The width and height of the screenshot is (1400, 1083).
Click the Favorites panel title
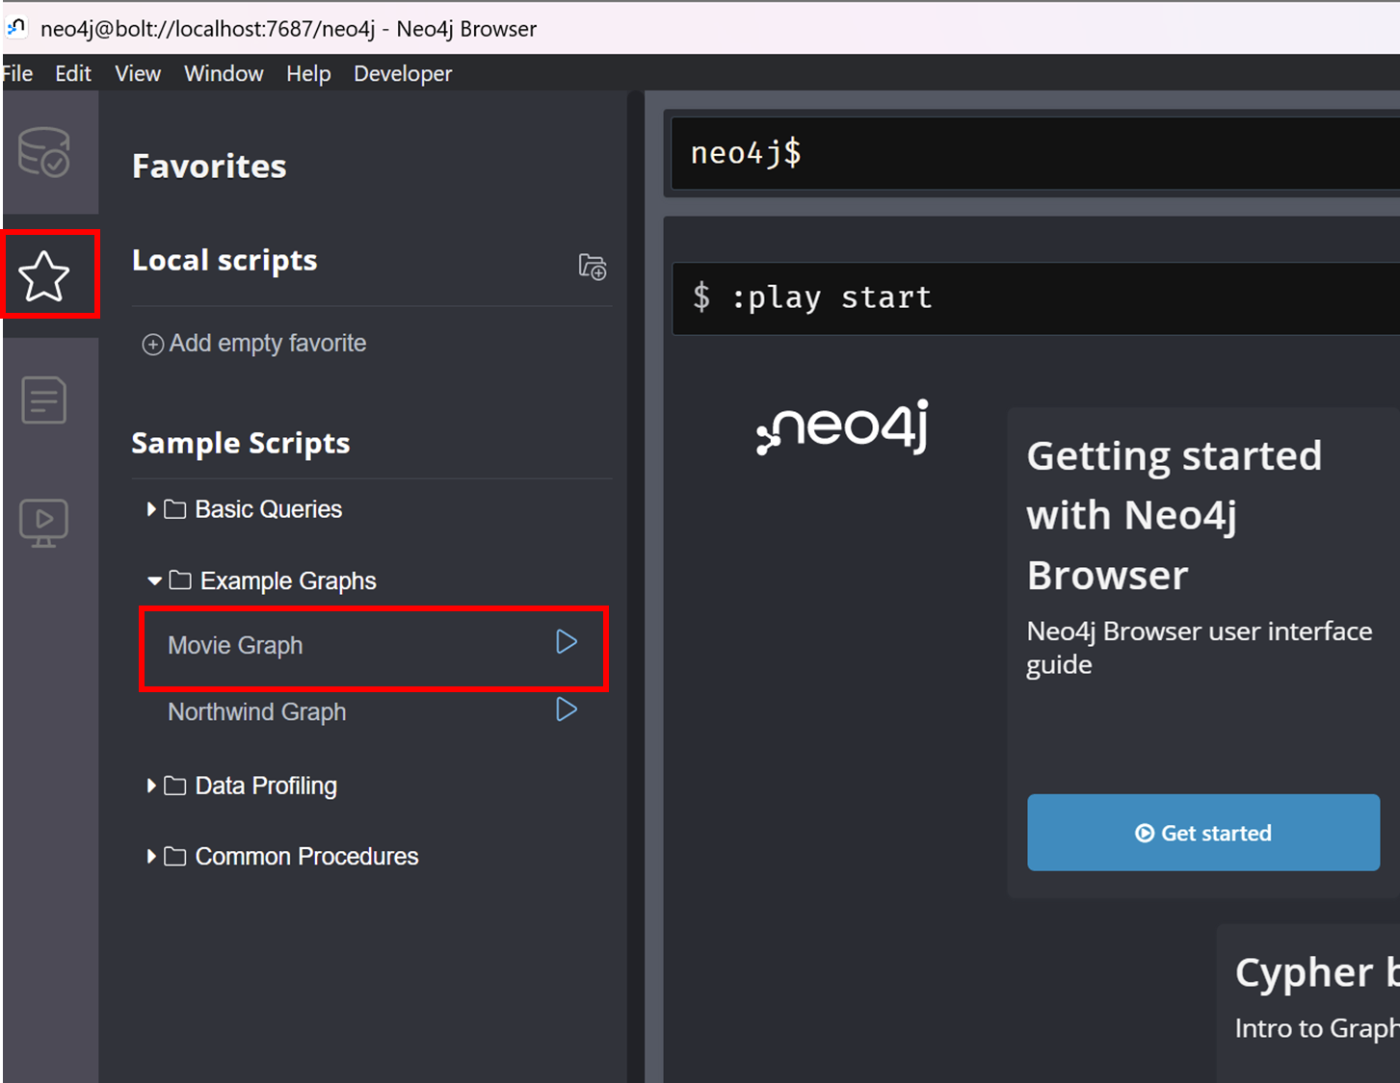(209, 166)
